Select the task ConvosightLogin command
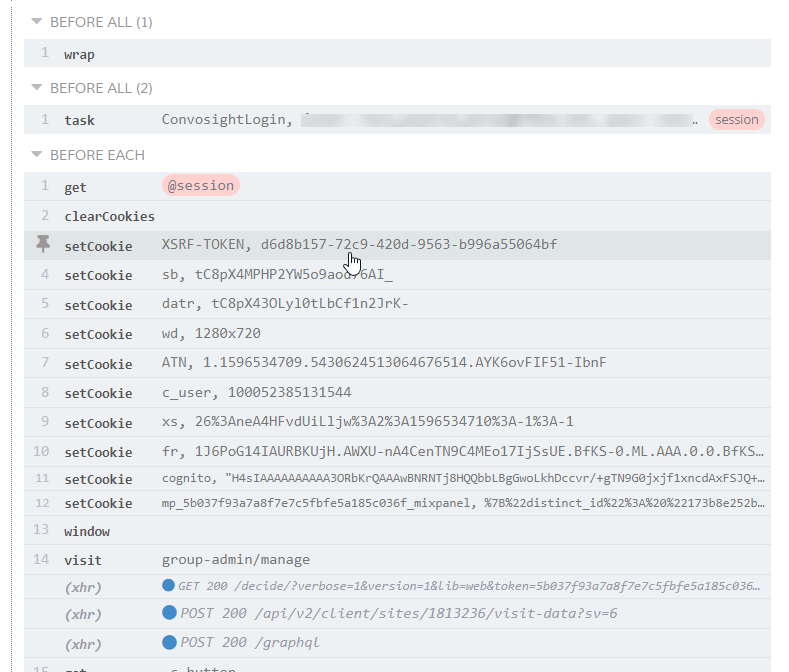789x672 pixels. (397, 120)
